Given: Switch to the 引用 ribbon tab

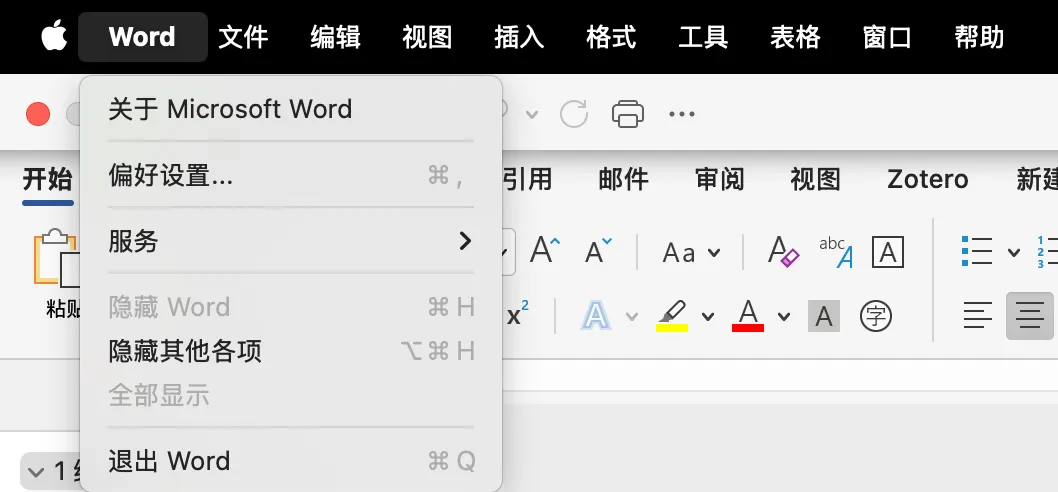Looking at the screenshot, I should click(x=528, y=180).
